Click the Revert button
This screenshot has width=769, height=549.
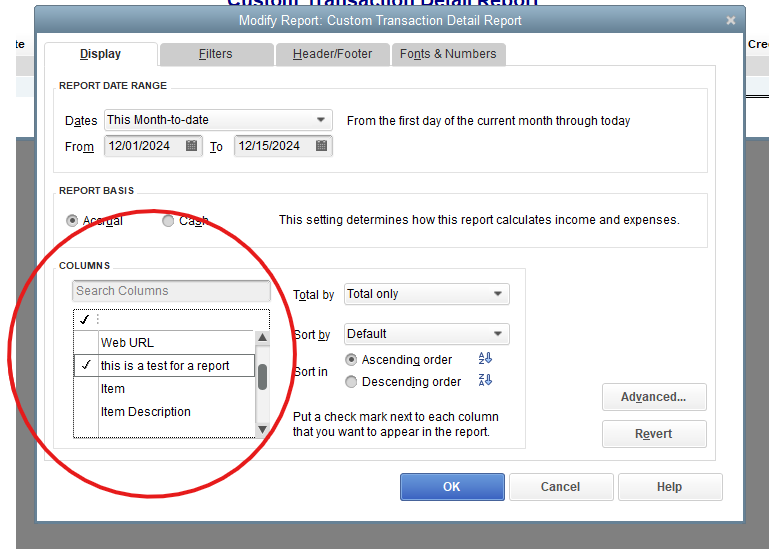[654, 434]
